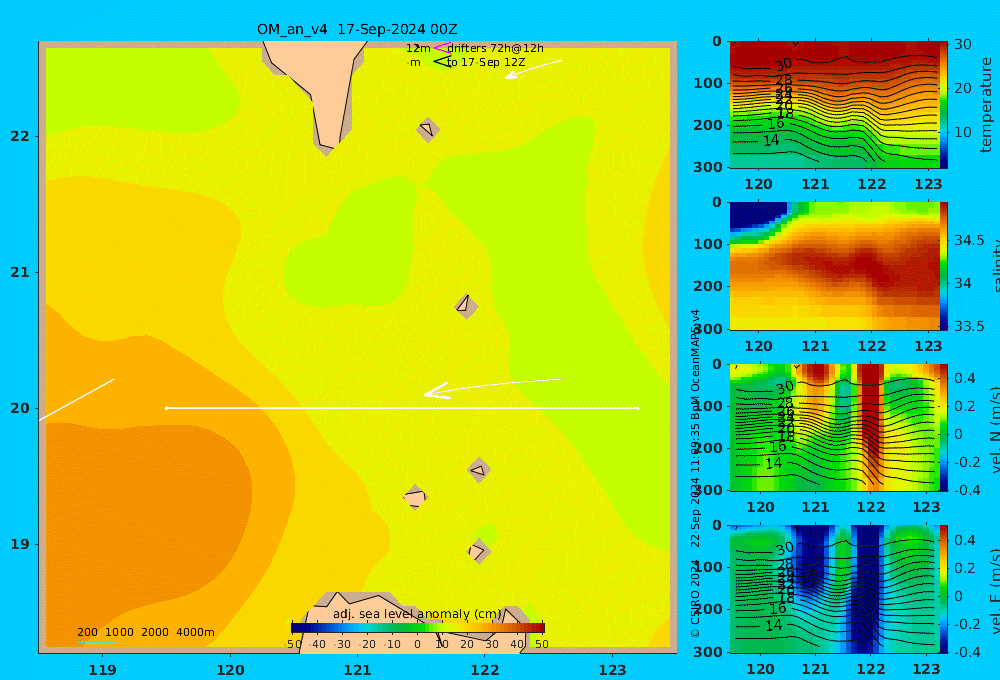Click the title 'OM_an_v4 17-Sep-2024 00Z'

[x=357, y=29]
